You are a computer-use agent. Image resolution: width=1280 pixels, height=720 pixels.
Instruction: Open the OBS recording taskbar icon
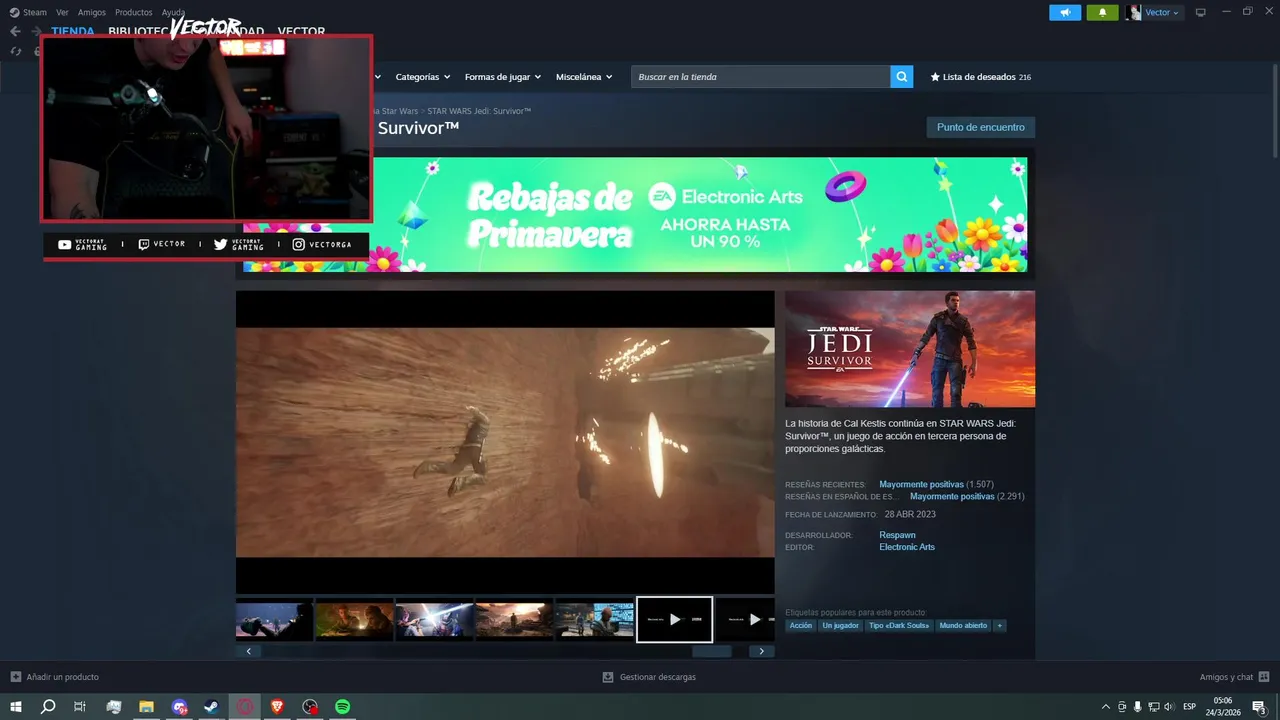pyautogui.click(x=310, y=707)
